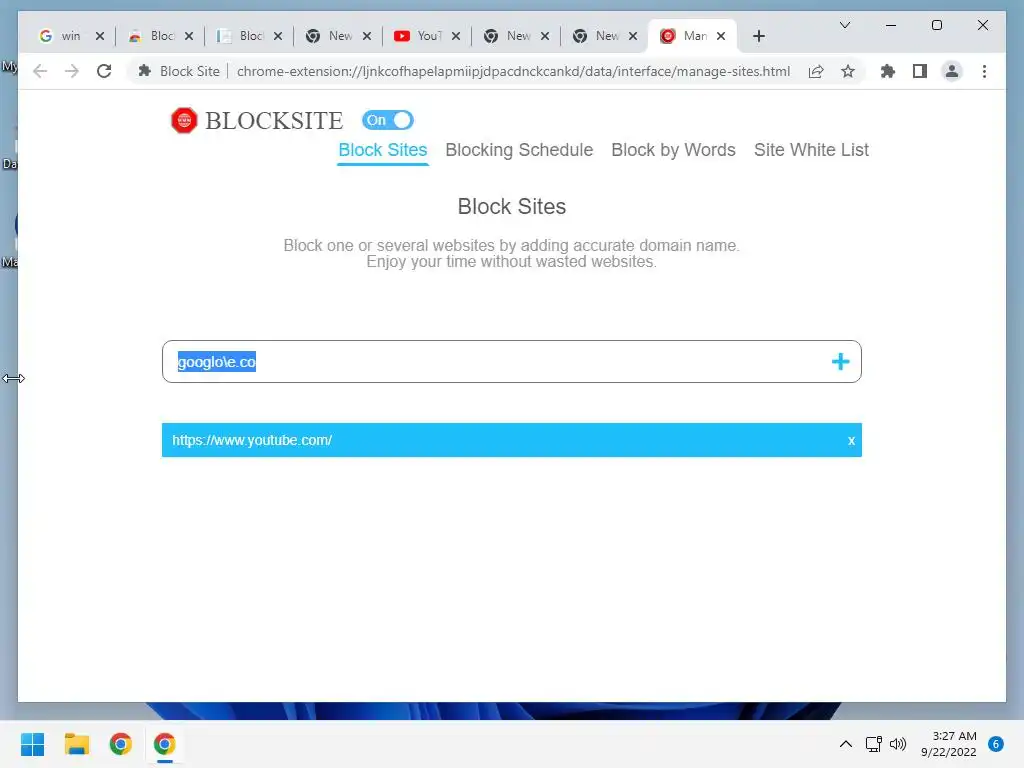Close the YouTube tab
Viewport: 1024px width, 768px height.
coord(456,36)
